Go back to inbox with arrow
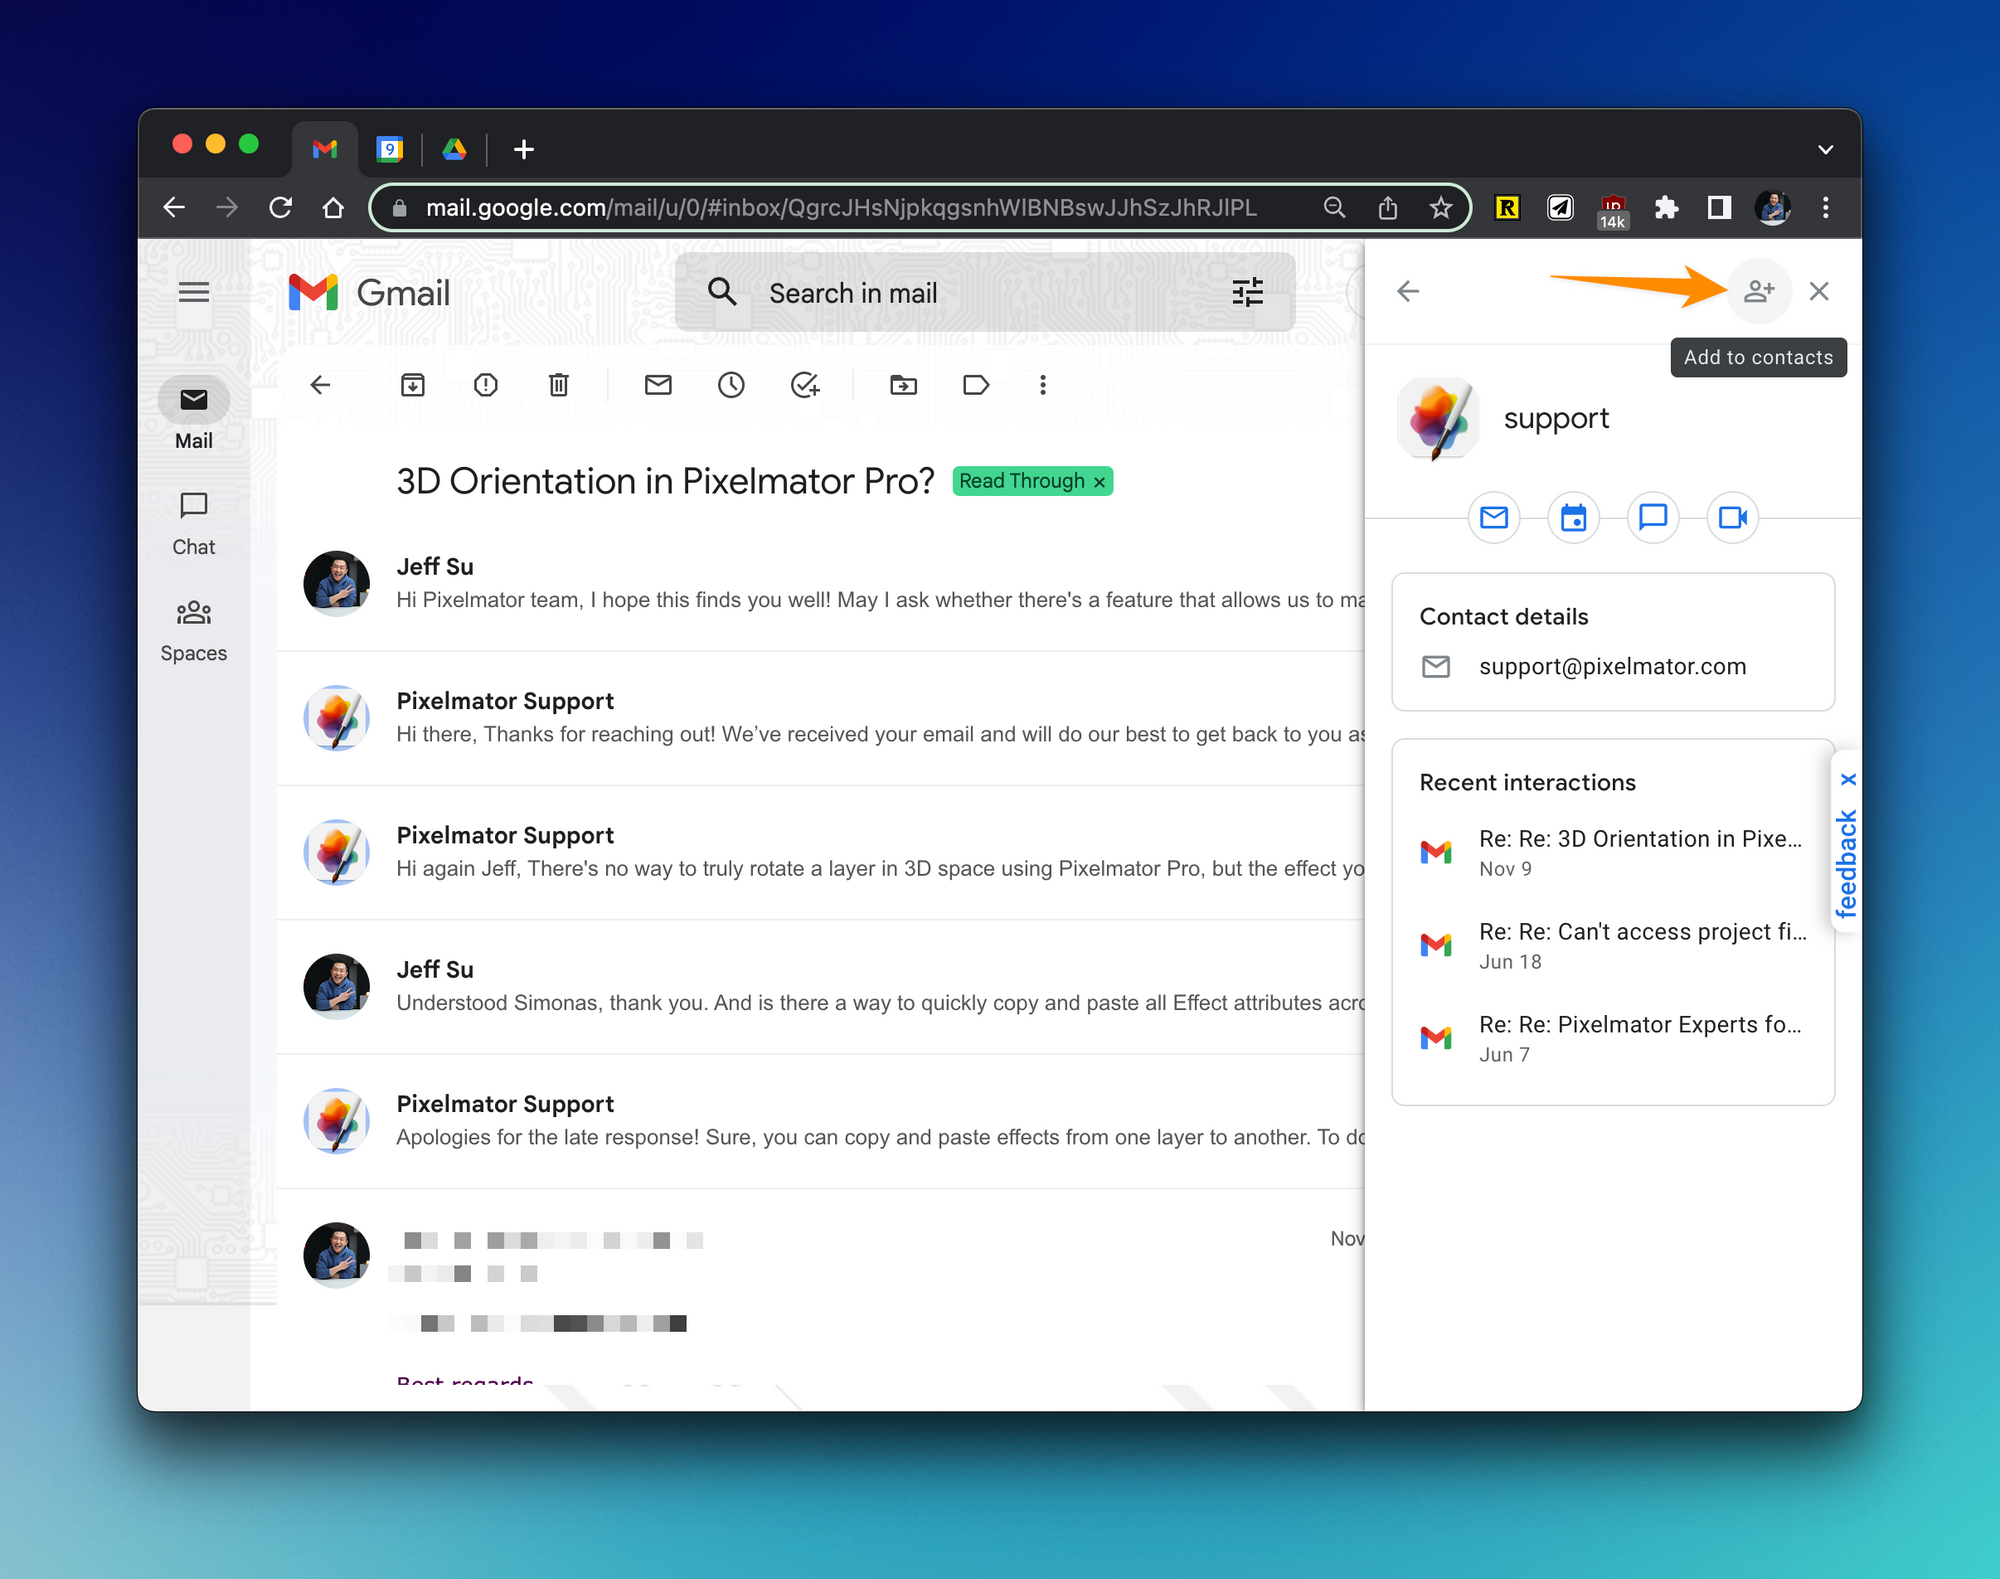The width and height of the screenshot is (2000, 1579). pyautogui.click(x=320, y=385)
